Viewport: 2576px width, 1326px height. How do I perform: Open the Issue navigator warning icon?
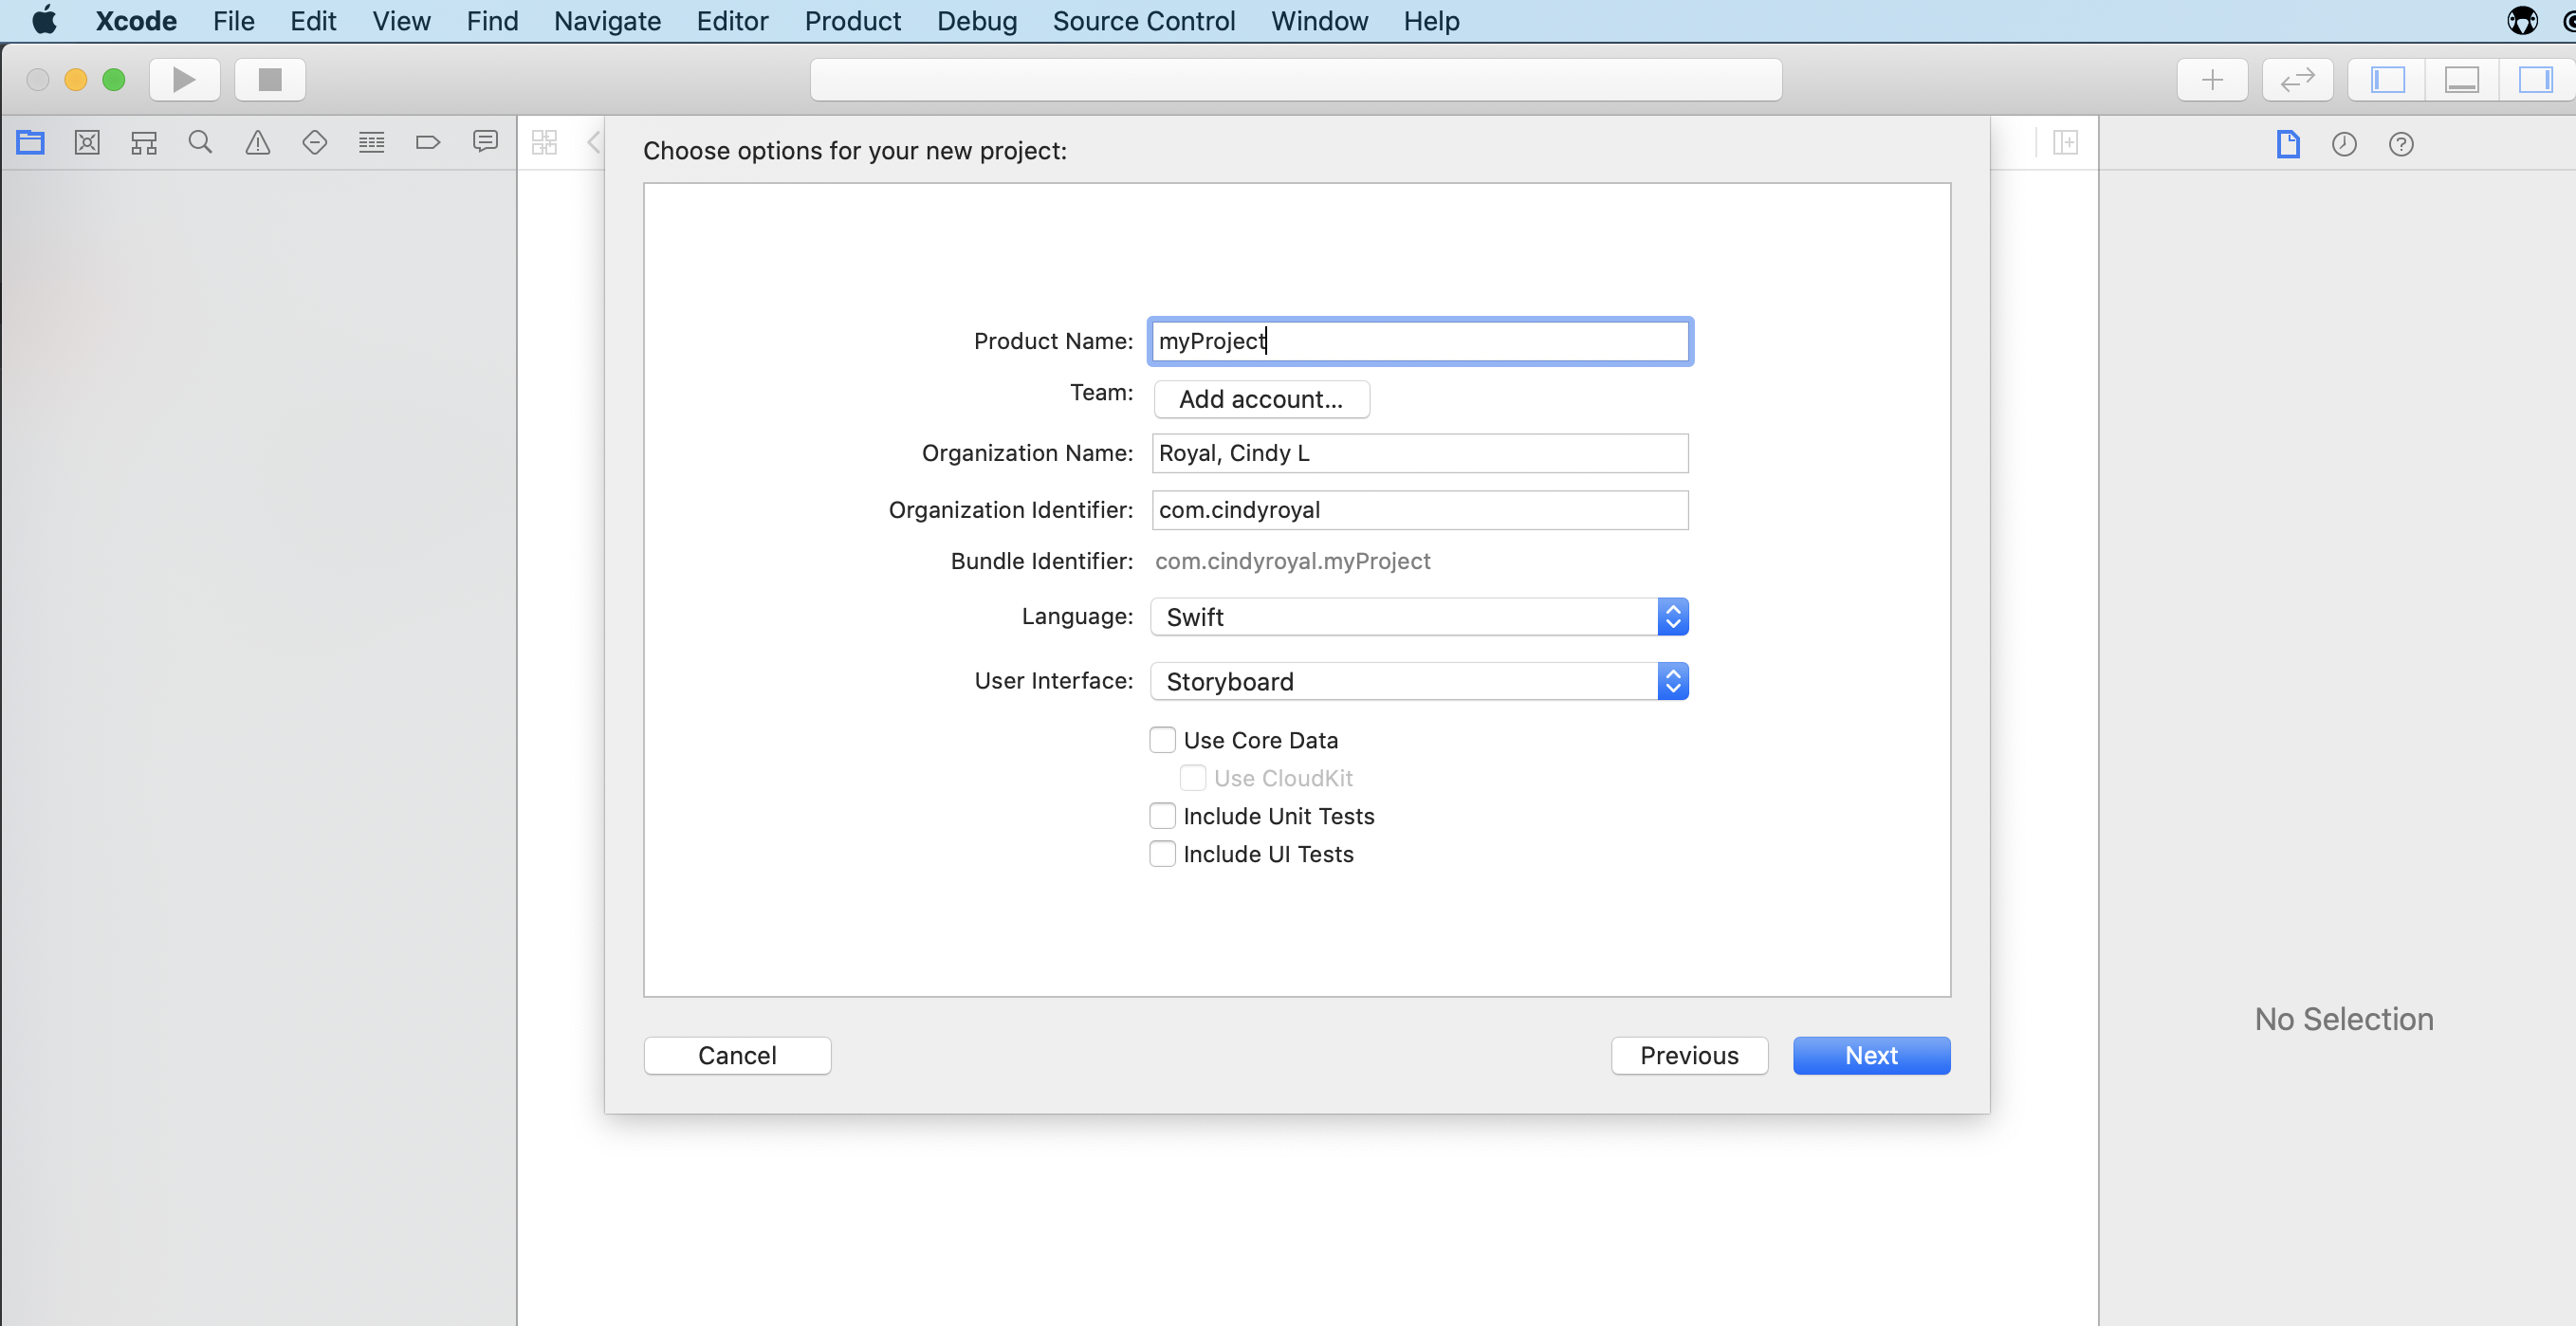258,143
